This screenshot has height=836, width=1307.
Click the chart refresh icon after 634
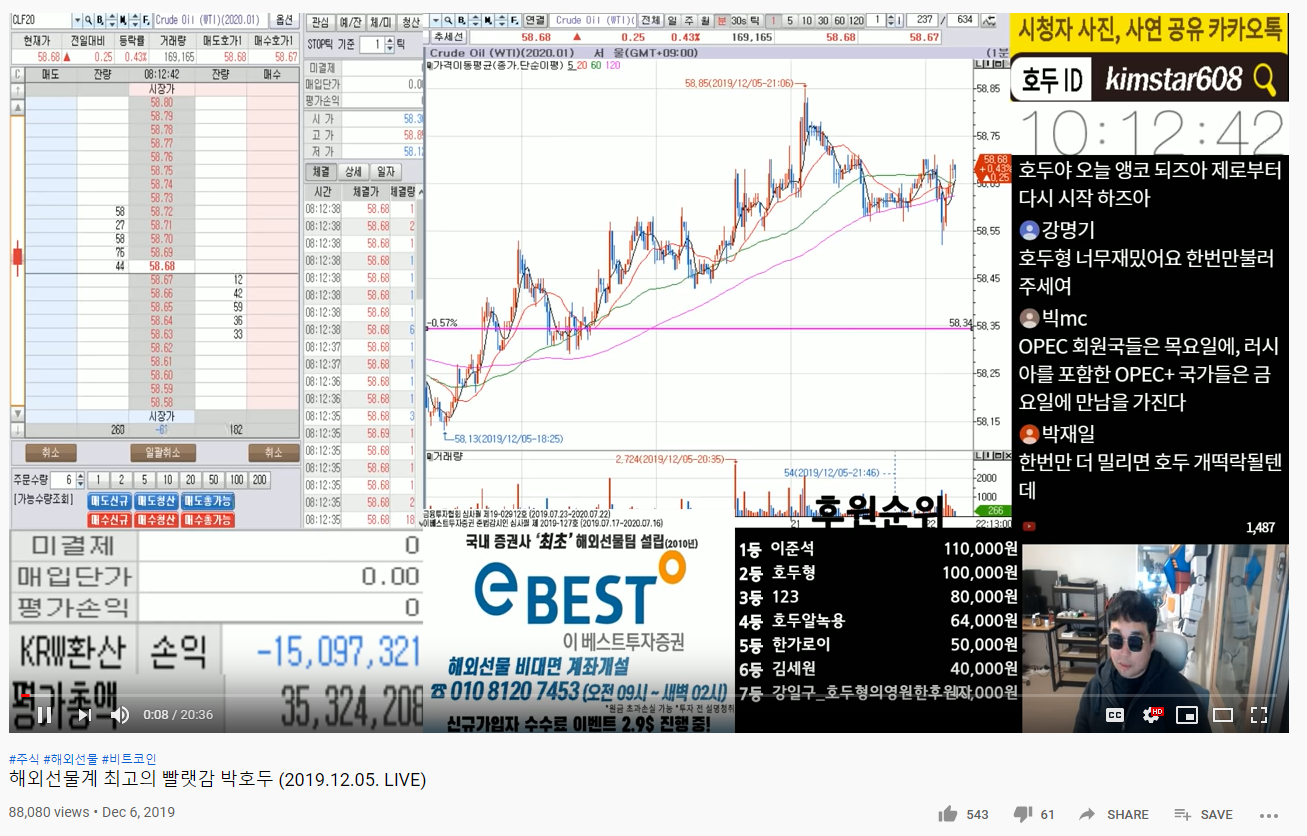click(x=989, y=20)
